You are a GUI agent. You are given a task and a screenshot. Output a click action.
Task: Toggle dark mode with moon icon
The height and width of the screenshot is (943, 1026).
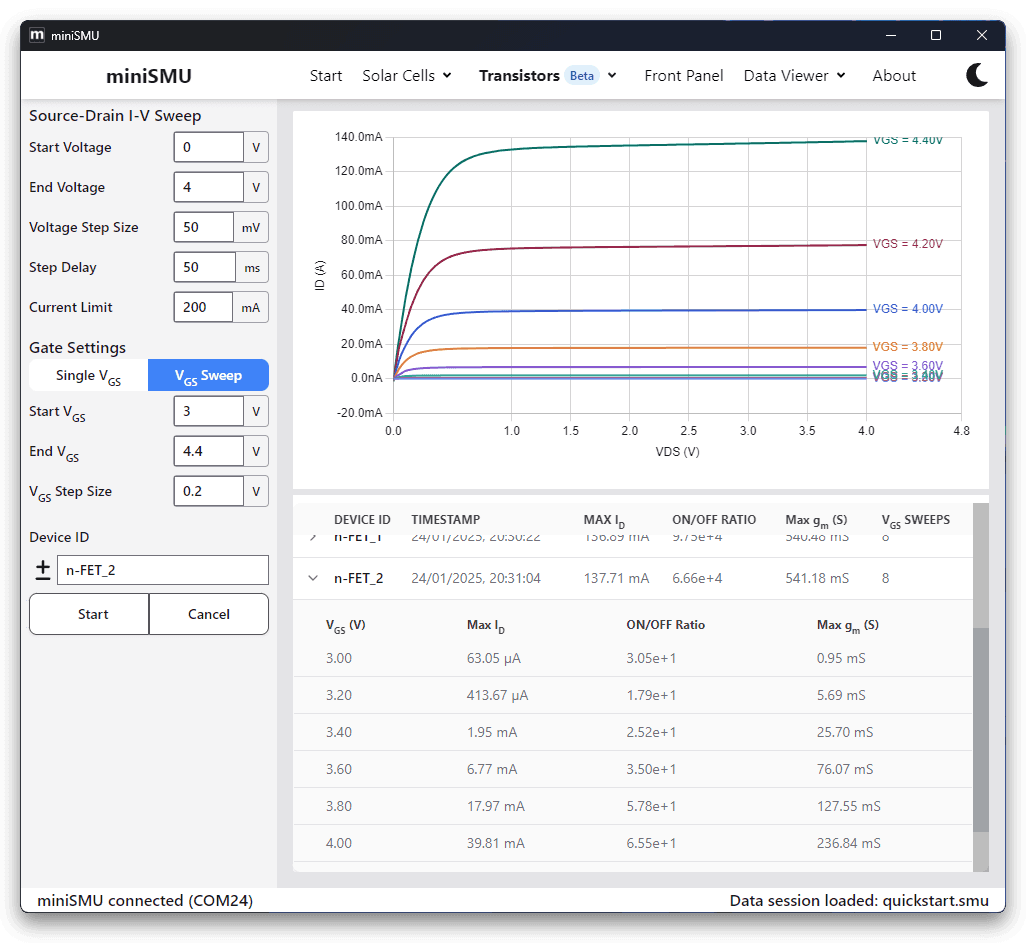(977, 75)
